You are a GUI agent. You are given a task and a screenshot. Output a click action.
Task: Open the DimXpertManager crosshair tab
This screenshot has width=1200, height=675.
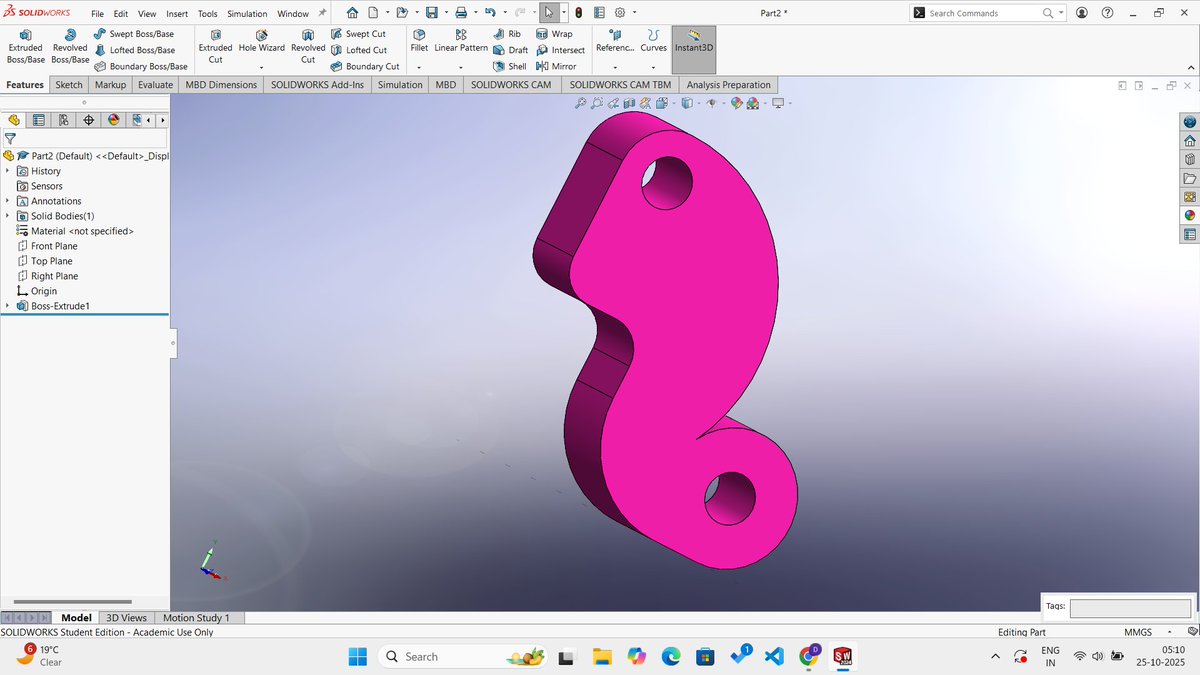tap(88, 120)
